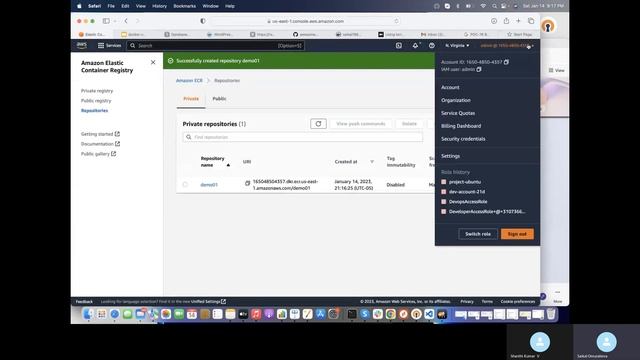Open Service Quotas menu entry
This screenshot has width=640, height=360.
pyautogui.click(x=458, y=113)
